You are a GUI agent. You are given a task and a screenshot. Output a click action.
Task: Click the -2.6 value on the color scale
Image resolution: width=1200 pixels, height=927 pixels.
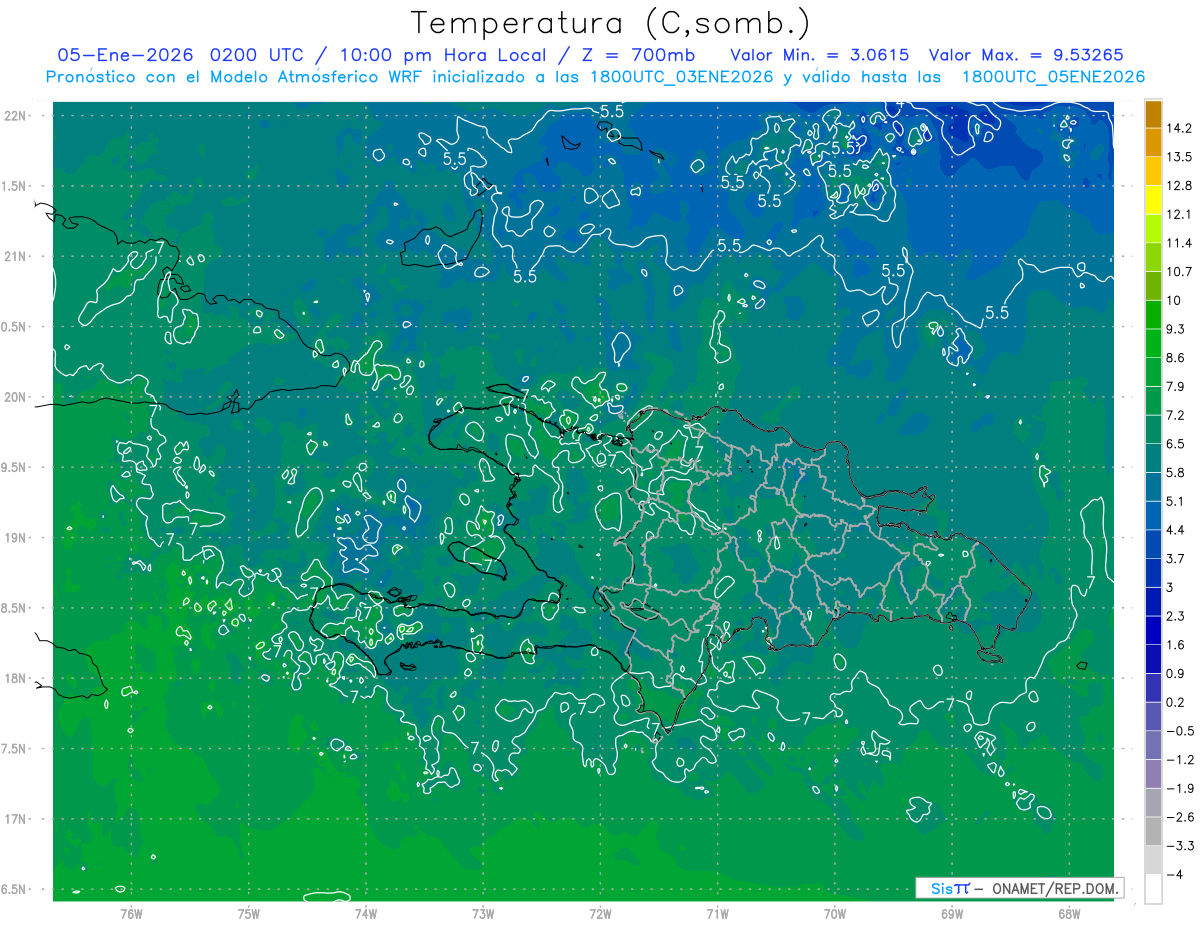[x=1179, y=817]
